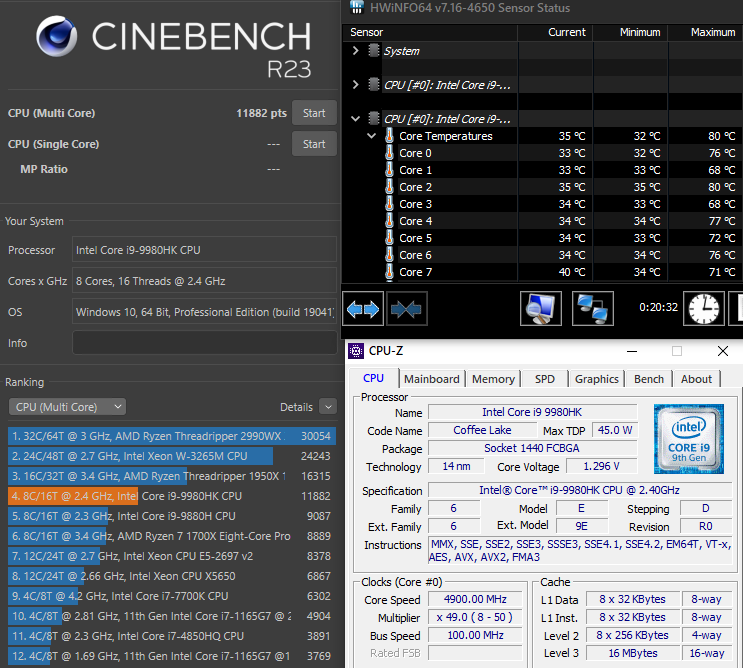Click thermometer icon next to Core 3

(x=389, y=204)
